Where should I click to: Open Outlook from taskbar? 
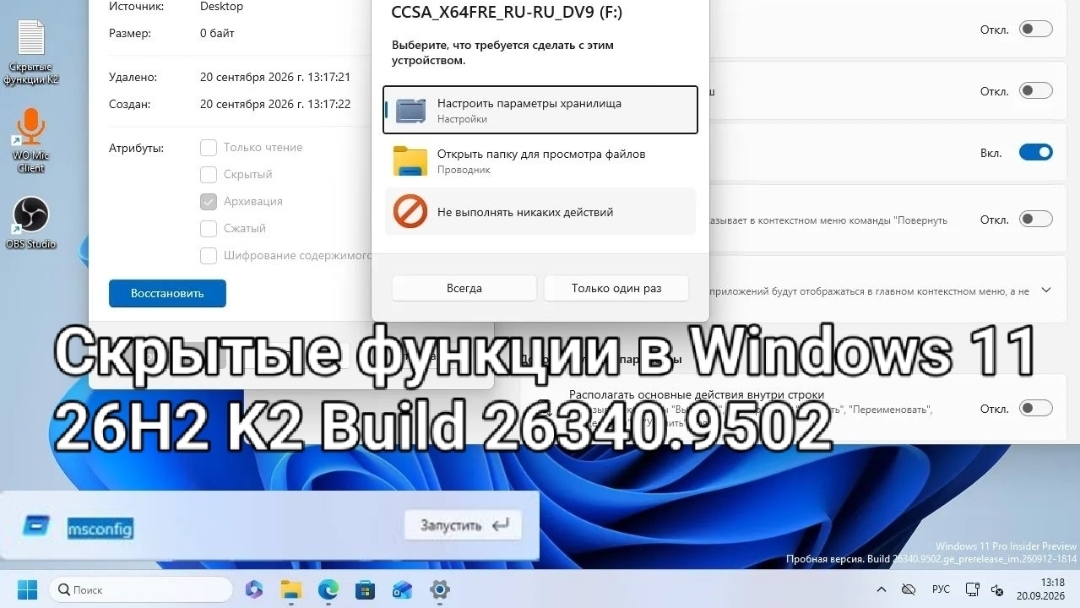(402, 589)
